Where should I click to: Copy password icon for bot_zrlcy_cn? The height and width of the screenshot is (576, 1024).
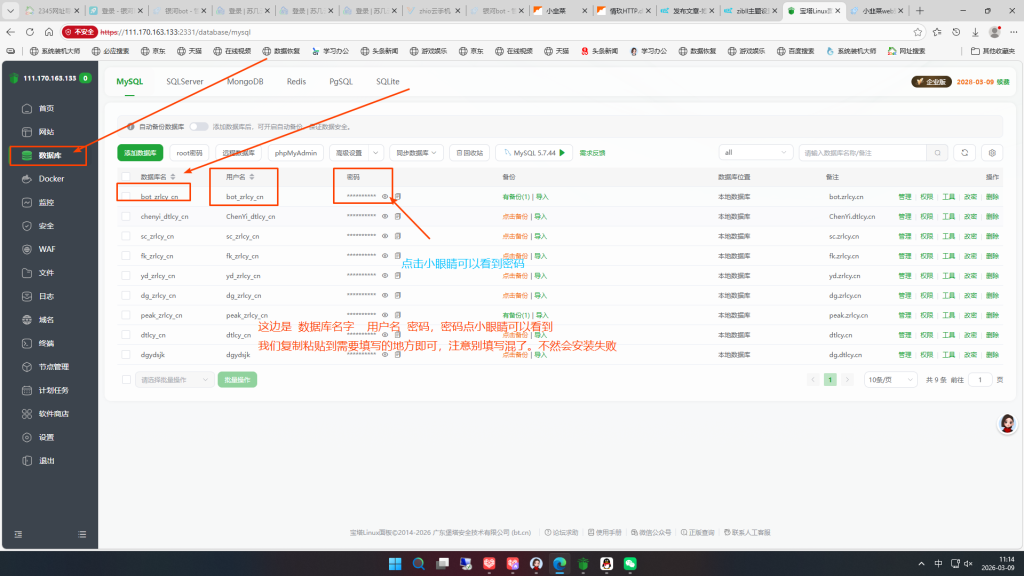398,197
